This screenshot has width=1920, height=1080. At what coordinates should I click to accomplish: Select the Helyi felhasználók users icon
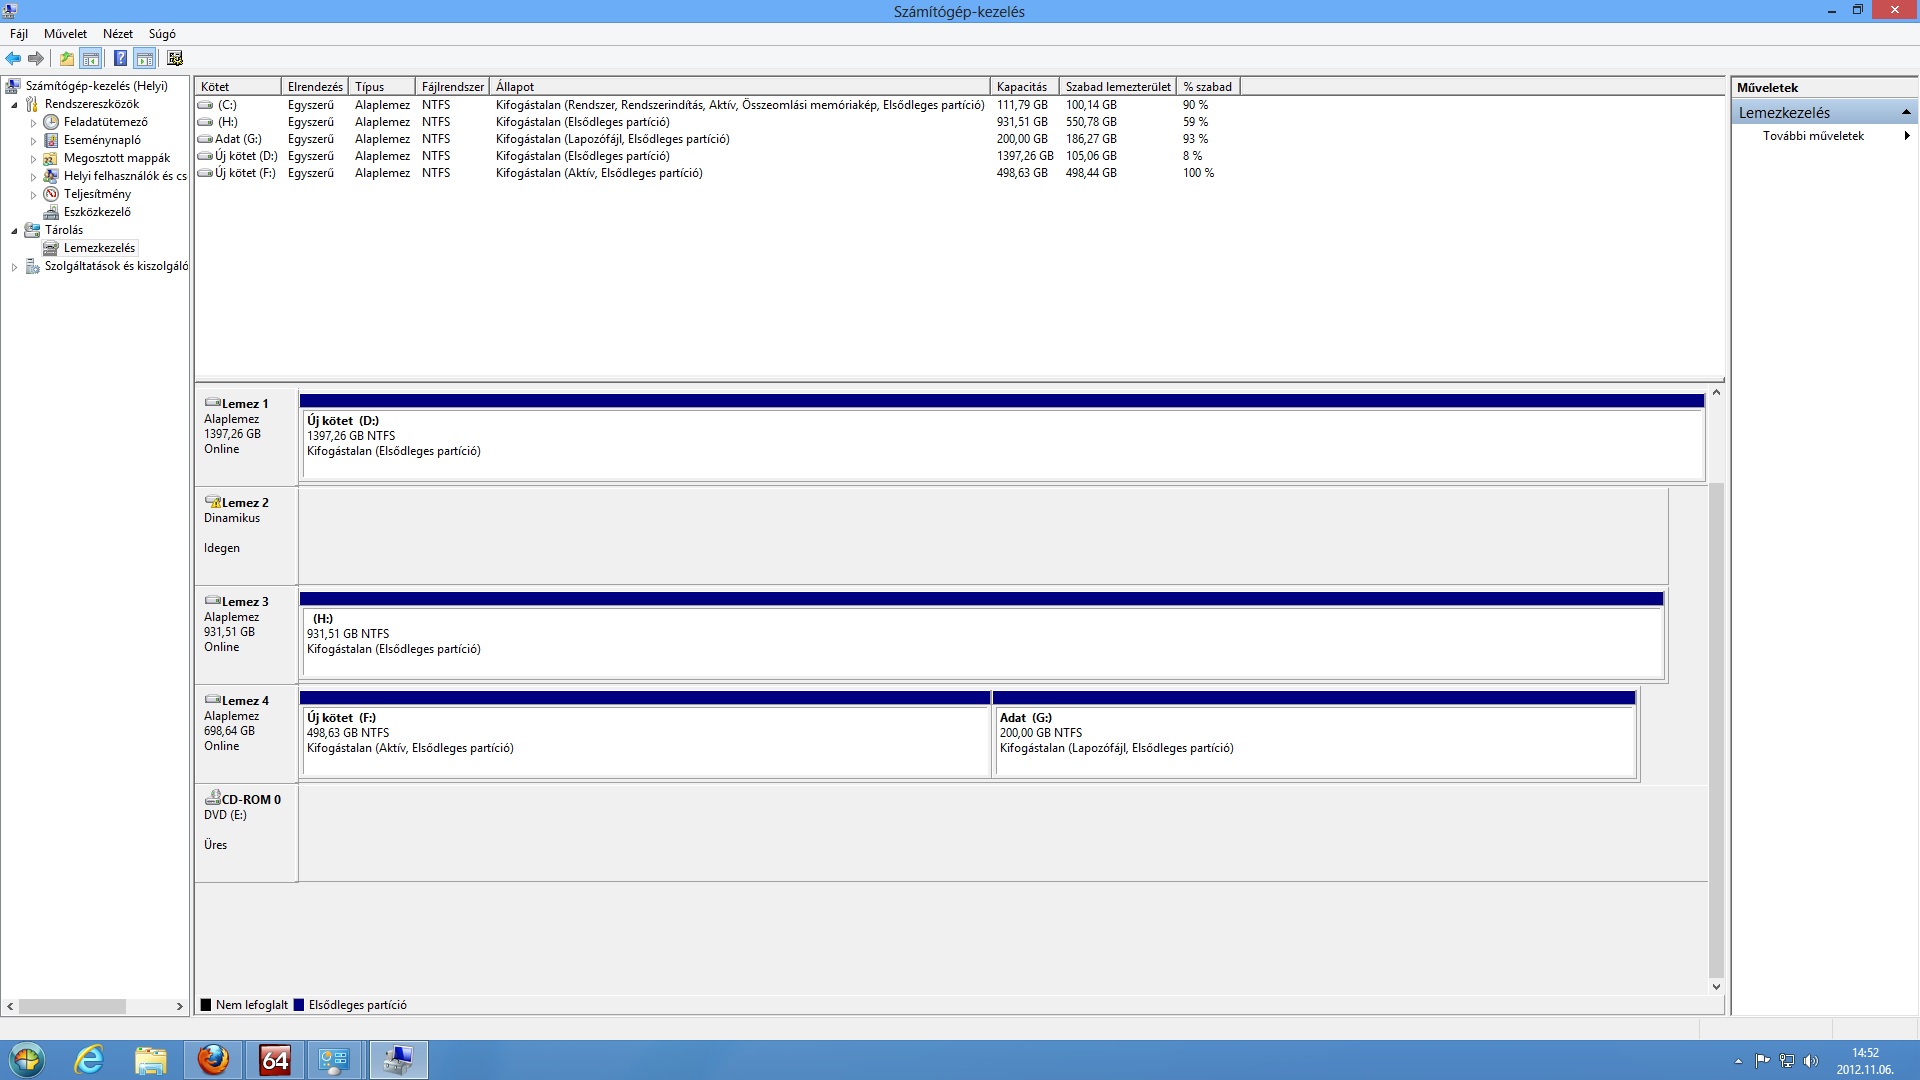coord(51,176)
